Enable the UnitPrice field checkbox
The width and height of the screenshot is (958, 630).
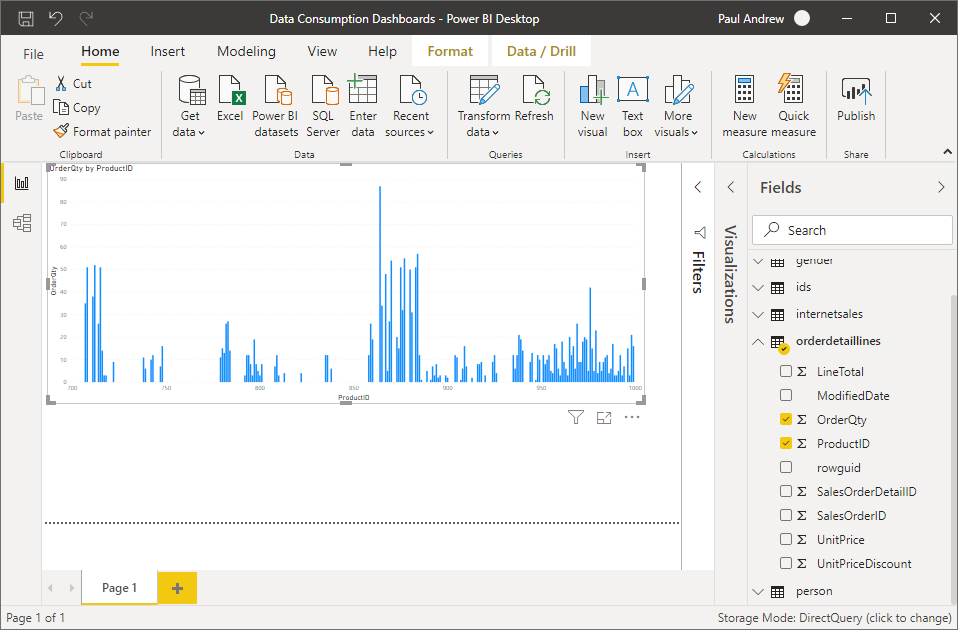pos(786,540)
